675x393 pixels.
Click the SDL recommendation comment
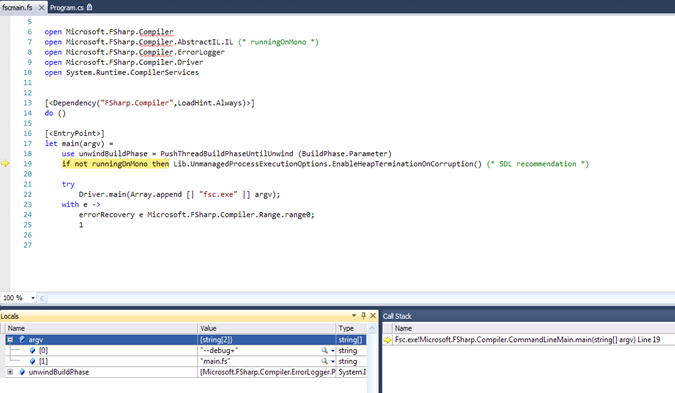pyautogui.click(x=538, y=164)
